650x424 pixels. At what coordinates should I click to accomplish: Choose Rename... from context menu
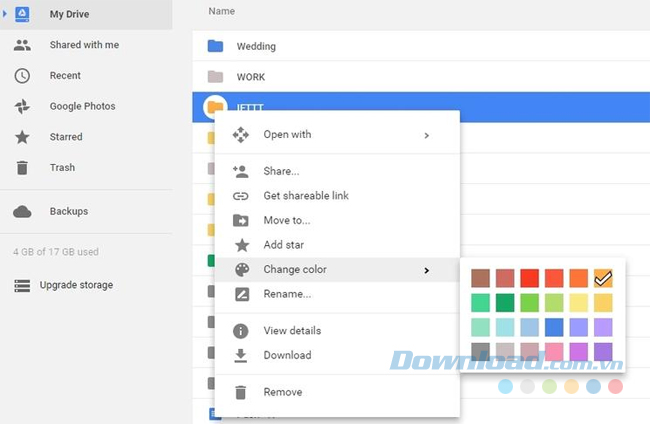pos(337,294)
